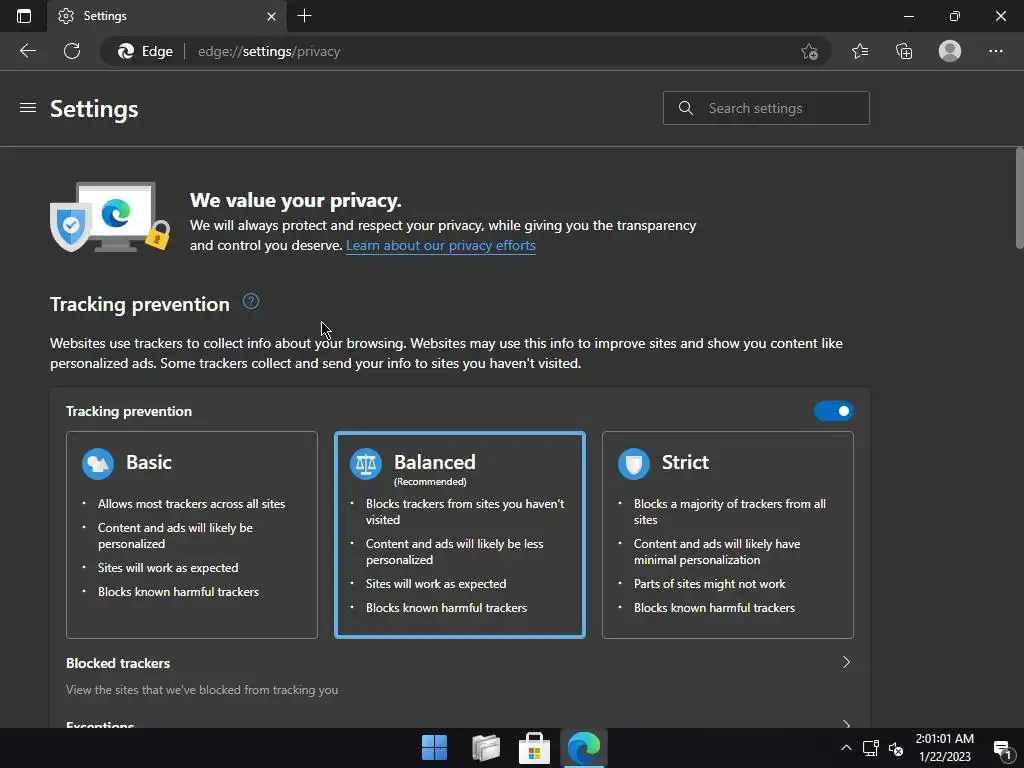This screenshot has width=1024, height=768.
Task: Open the profile avatar icon
Action: [950, 51]
